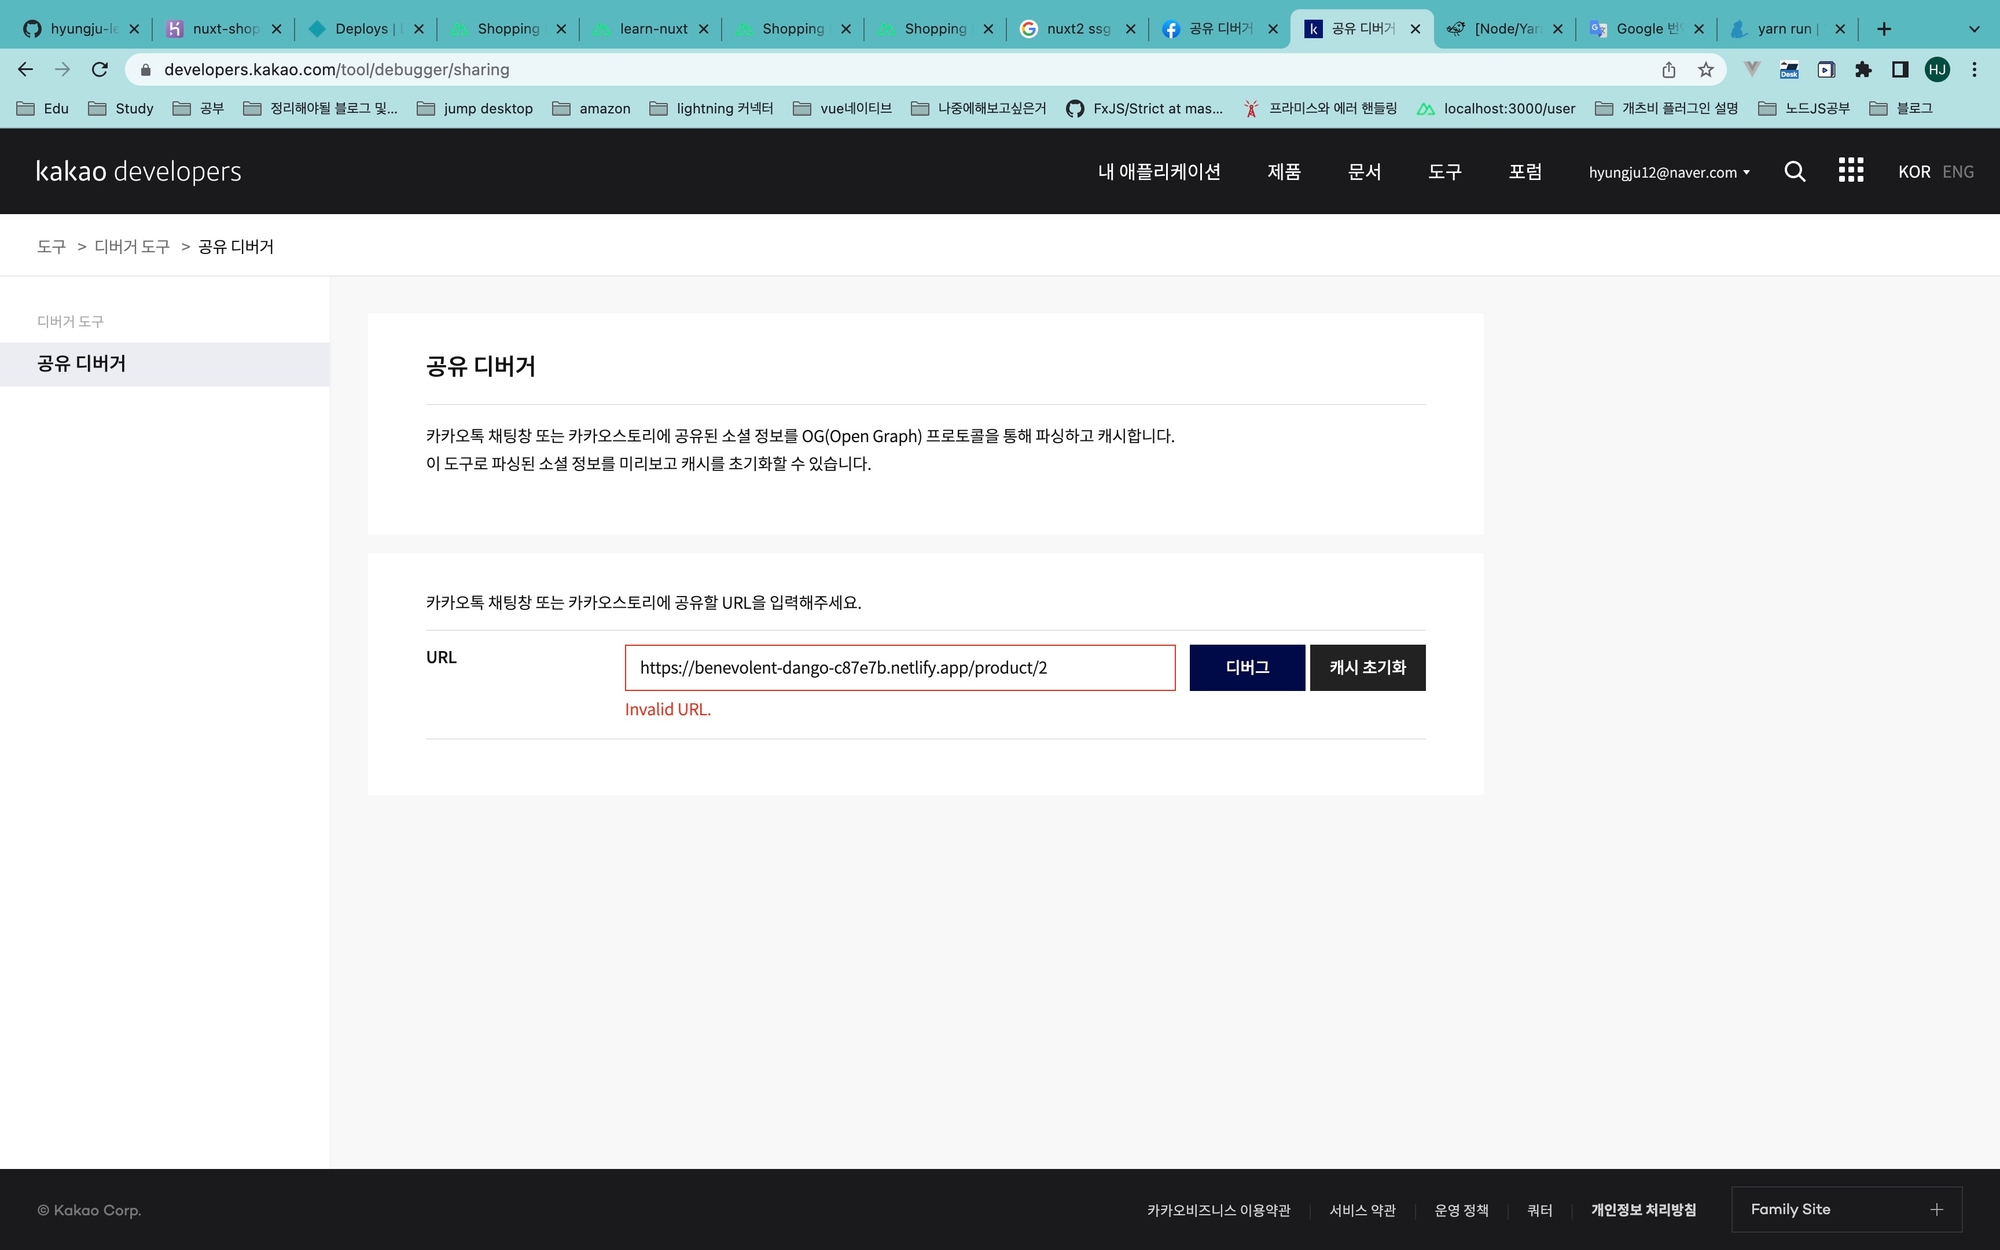Open 서비스 약관 footer link
Viewport: 2000px width, 1250px height.
click(x=1362, y=1210)
